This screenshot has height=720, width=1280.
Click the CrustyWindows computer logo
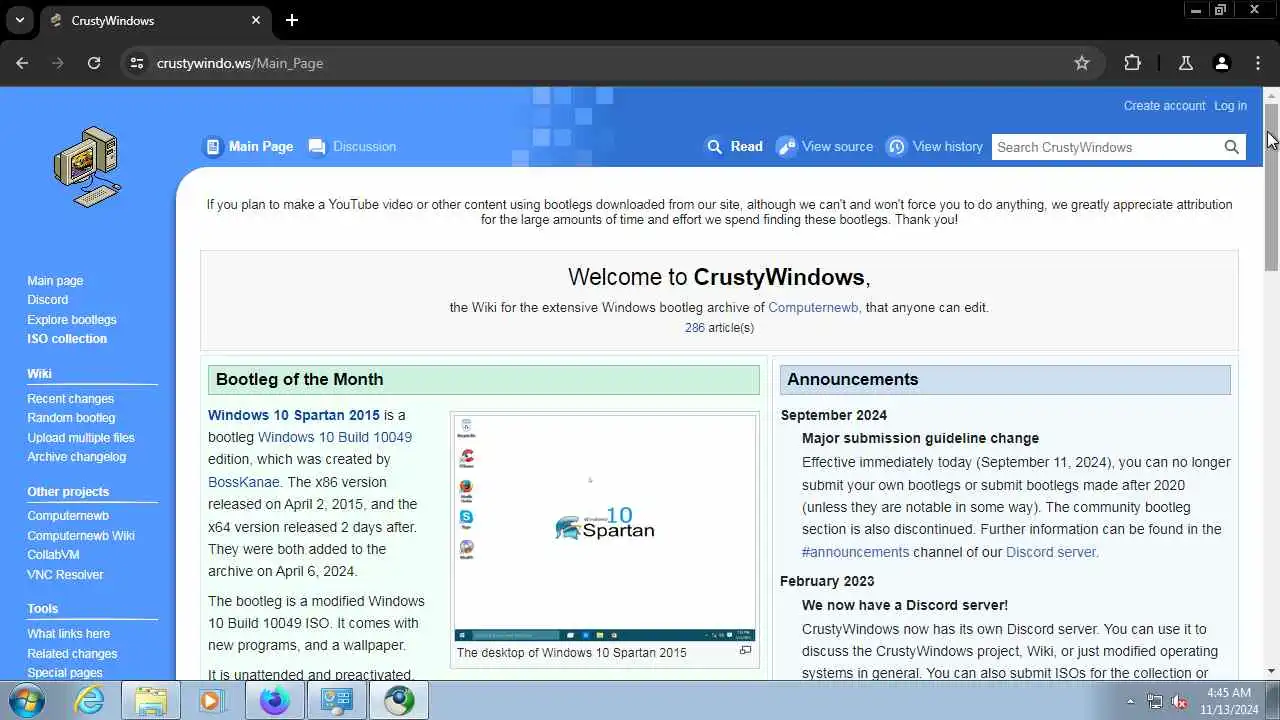[88, 166]
